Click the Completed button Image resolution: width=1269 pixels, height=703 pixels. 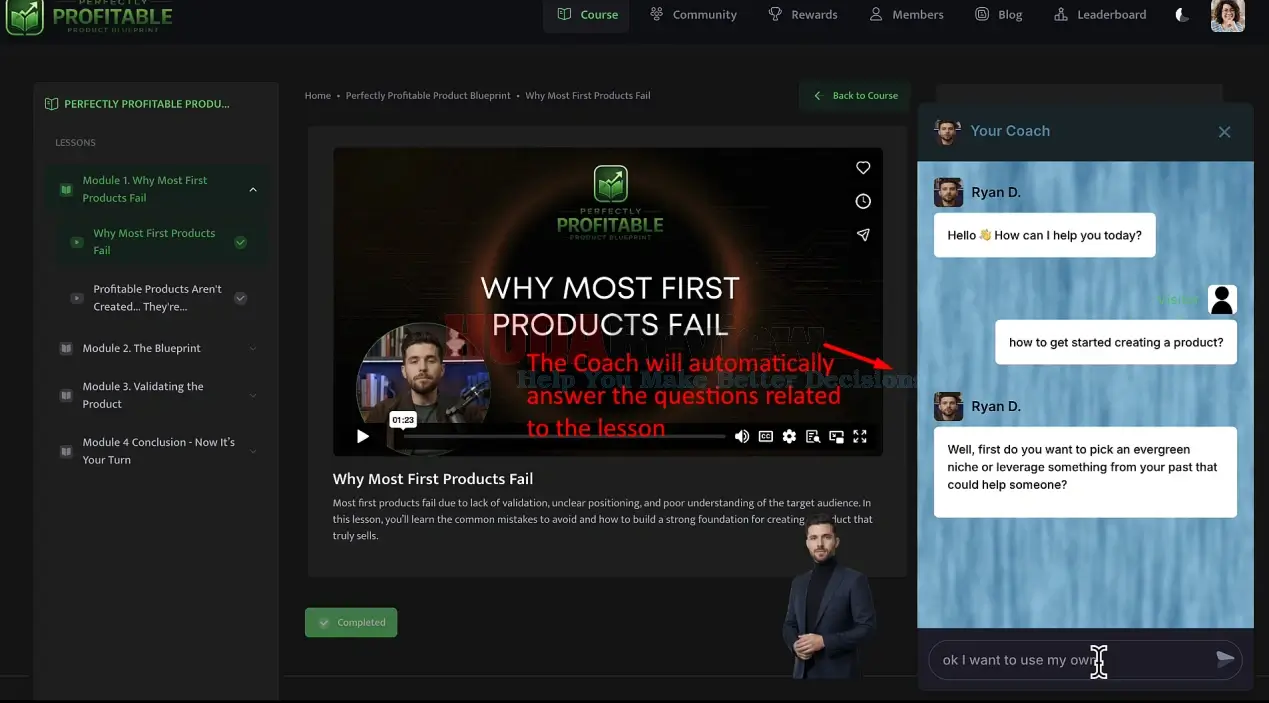click(351, 622)
